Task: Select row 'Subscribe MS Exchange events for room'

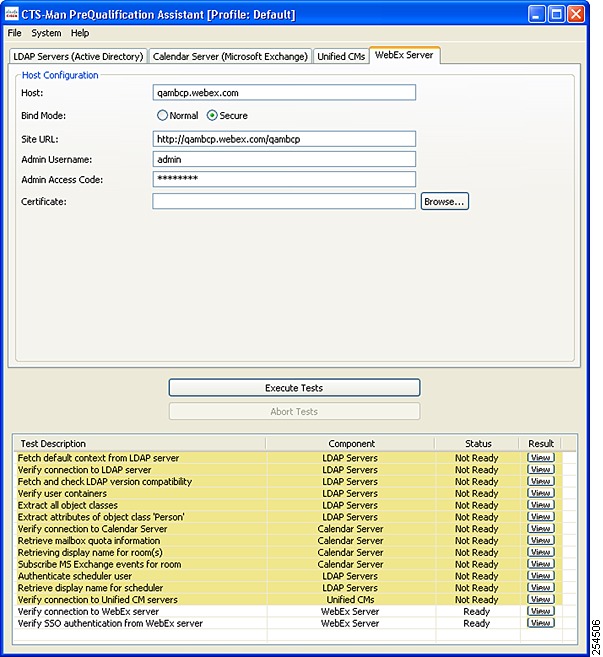Action: pos(288,564)
